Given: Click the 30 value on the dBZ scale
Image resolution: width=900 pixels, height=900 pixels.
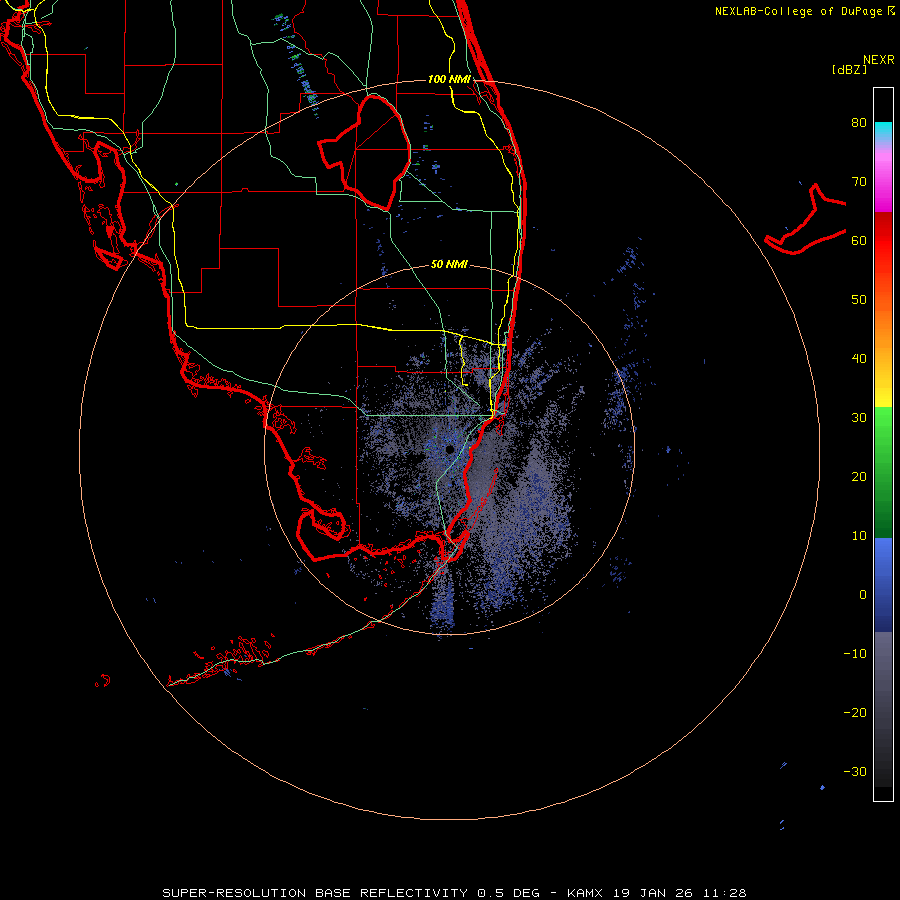Looking at the screenshot, I should click(859, 417).
